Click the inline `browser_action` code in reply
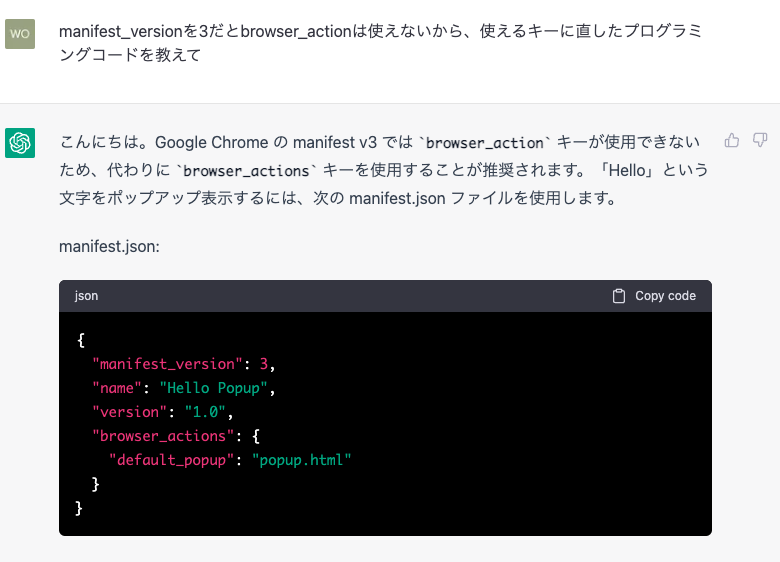Screen dimensions: 780x562 coord(485,143)
